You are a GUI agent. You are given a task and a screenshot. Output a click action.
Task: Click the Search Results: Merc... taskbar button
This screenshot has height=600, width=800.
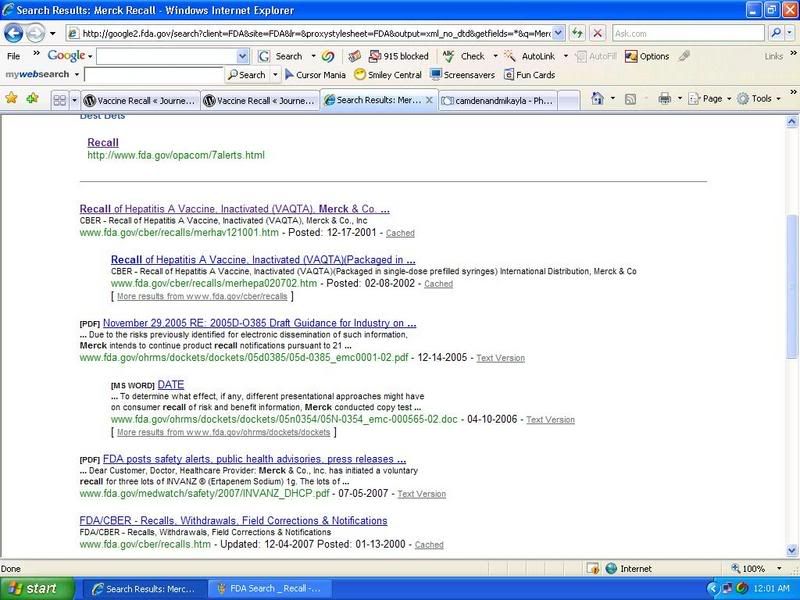pyautogui.click(x=145, y=589)
